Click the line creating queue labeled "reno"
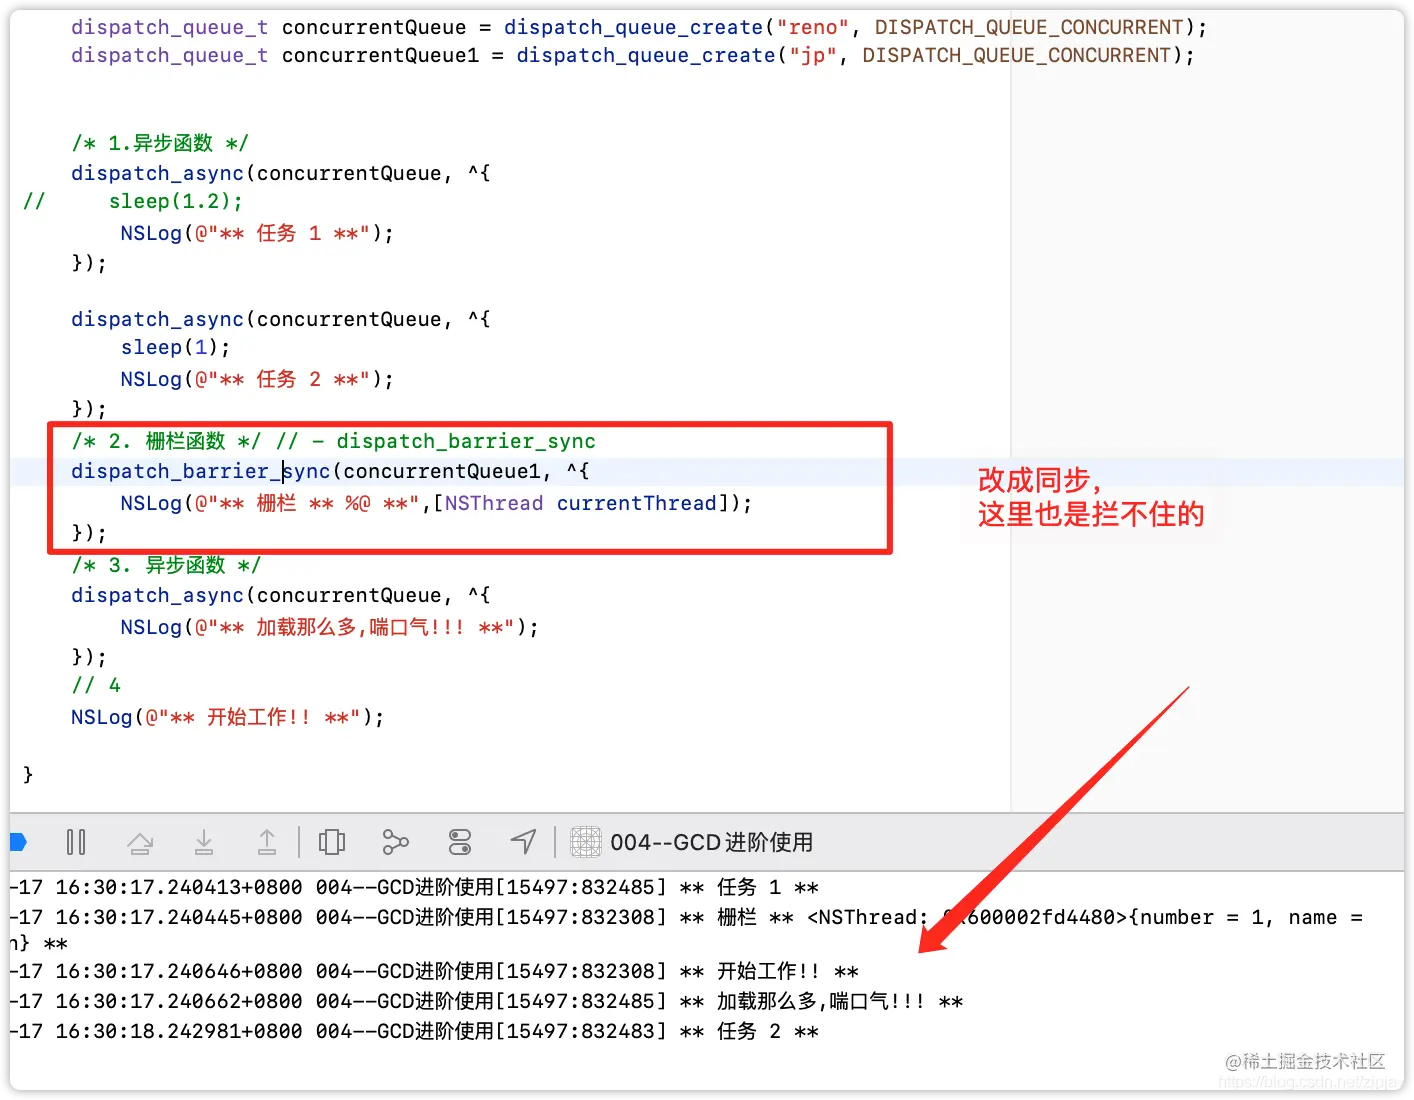Viewport: 1414px width, 1100px height. (x=639, y=27)
